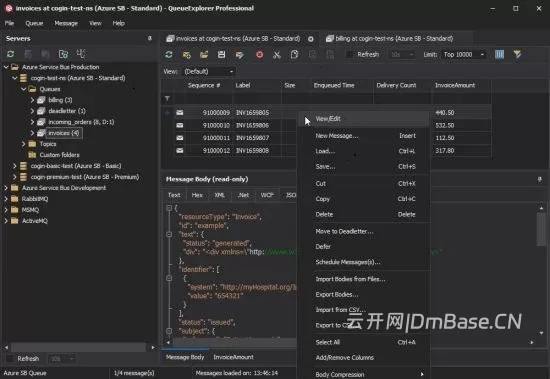Click the filter funnel icon in toolbar

517,54
